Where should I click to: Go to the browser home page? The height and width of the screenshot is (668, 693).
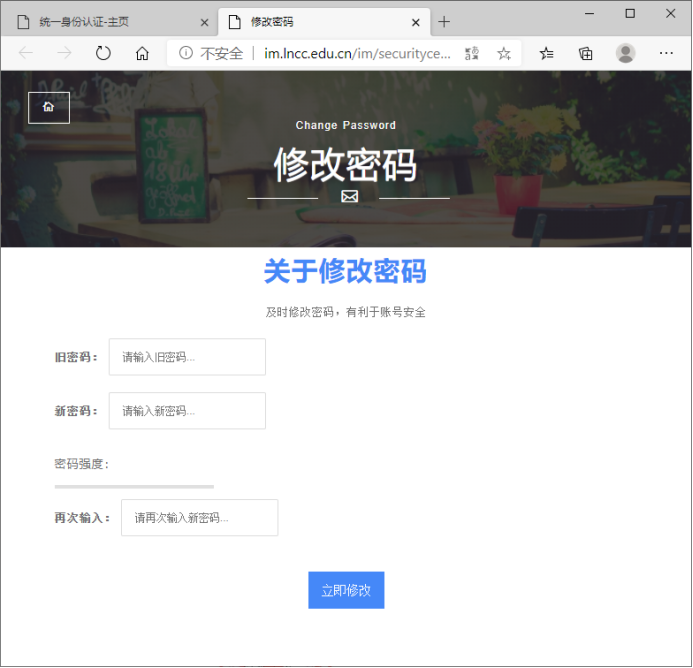[142, 53]
